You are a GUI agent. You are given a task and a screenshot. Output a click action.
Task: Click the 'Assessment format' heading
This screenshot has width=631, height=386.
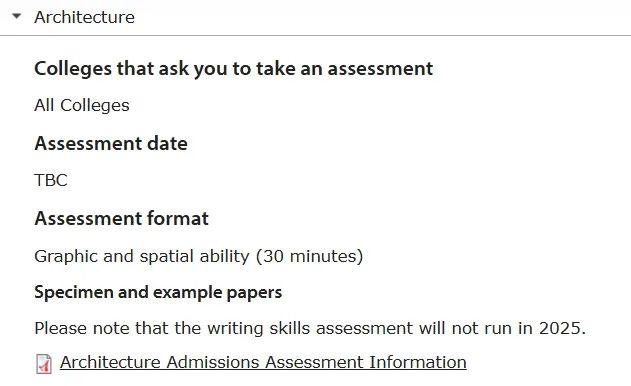coord(122,219)
